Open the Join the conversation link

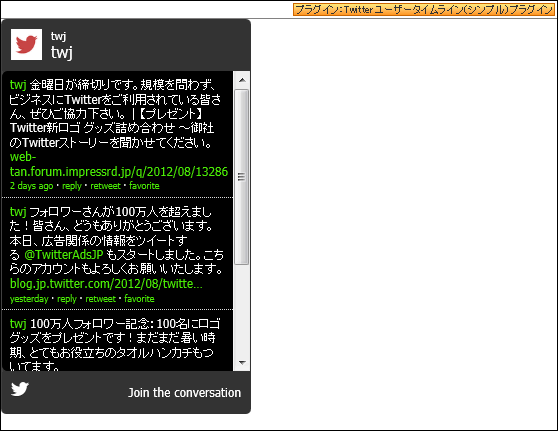coord(184,393)
